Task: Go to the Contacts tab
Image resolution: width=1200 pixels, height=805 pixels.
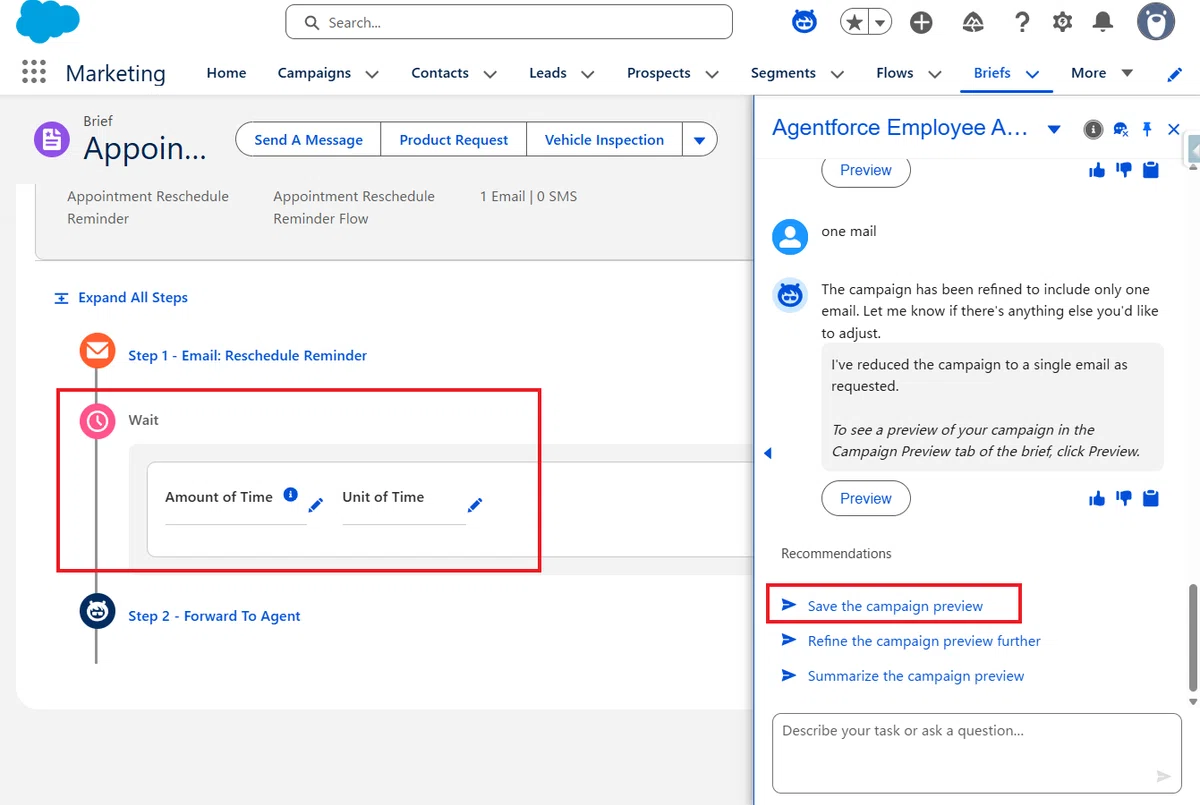Action: (x=440, y=73)
